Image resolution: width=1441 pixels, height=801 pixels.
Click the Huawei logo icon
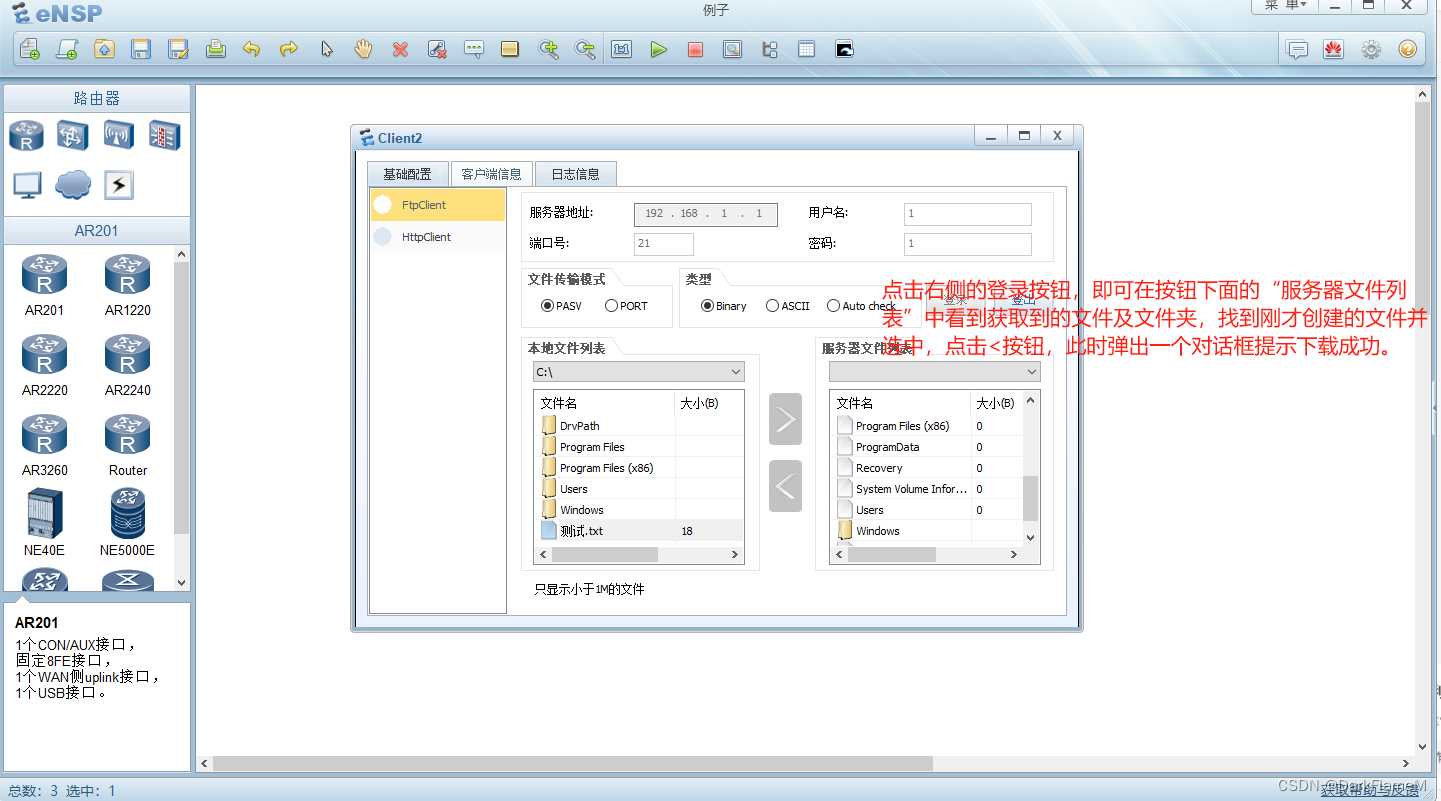1333,49
